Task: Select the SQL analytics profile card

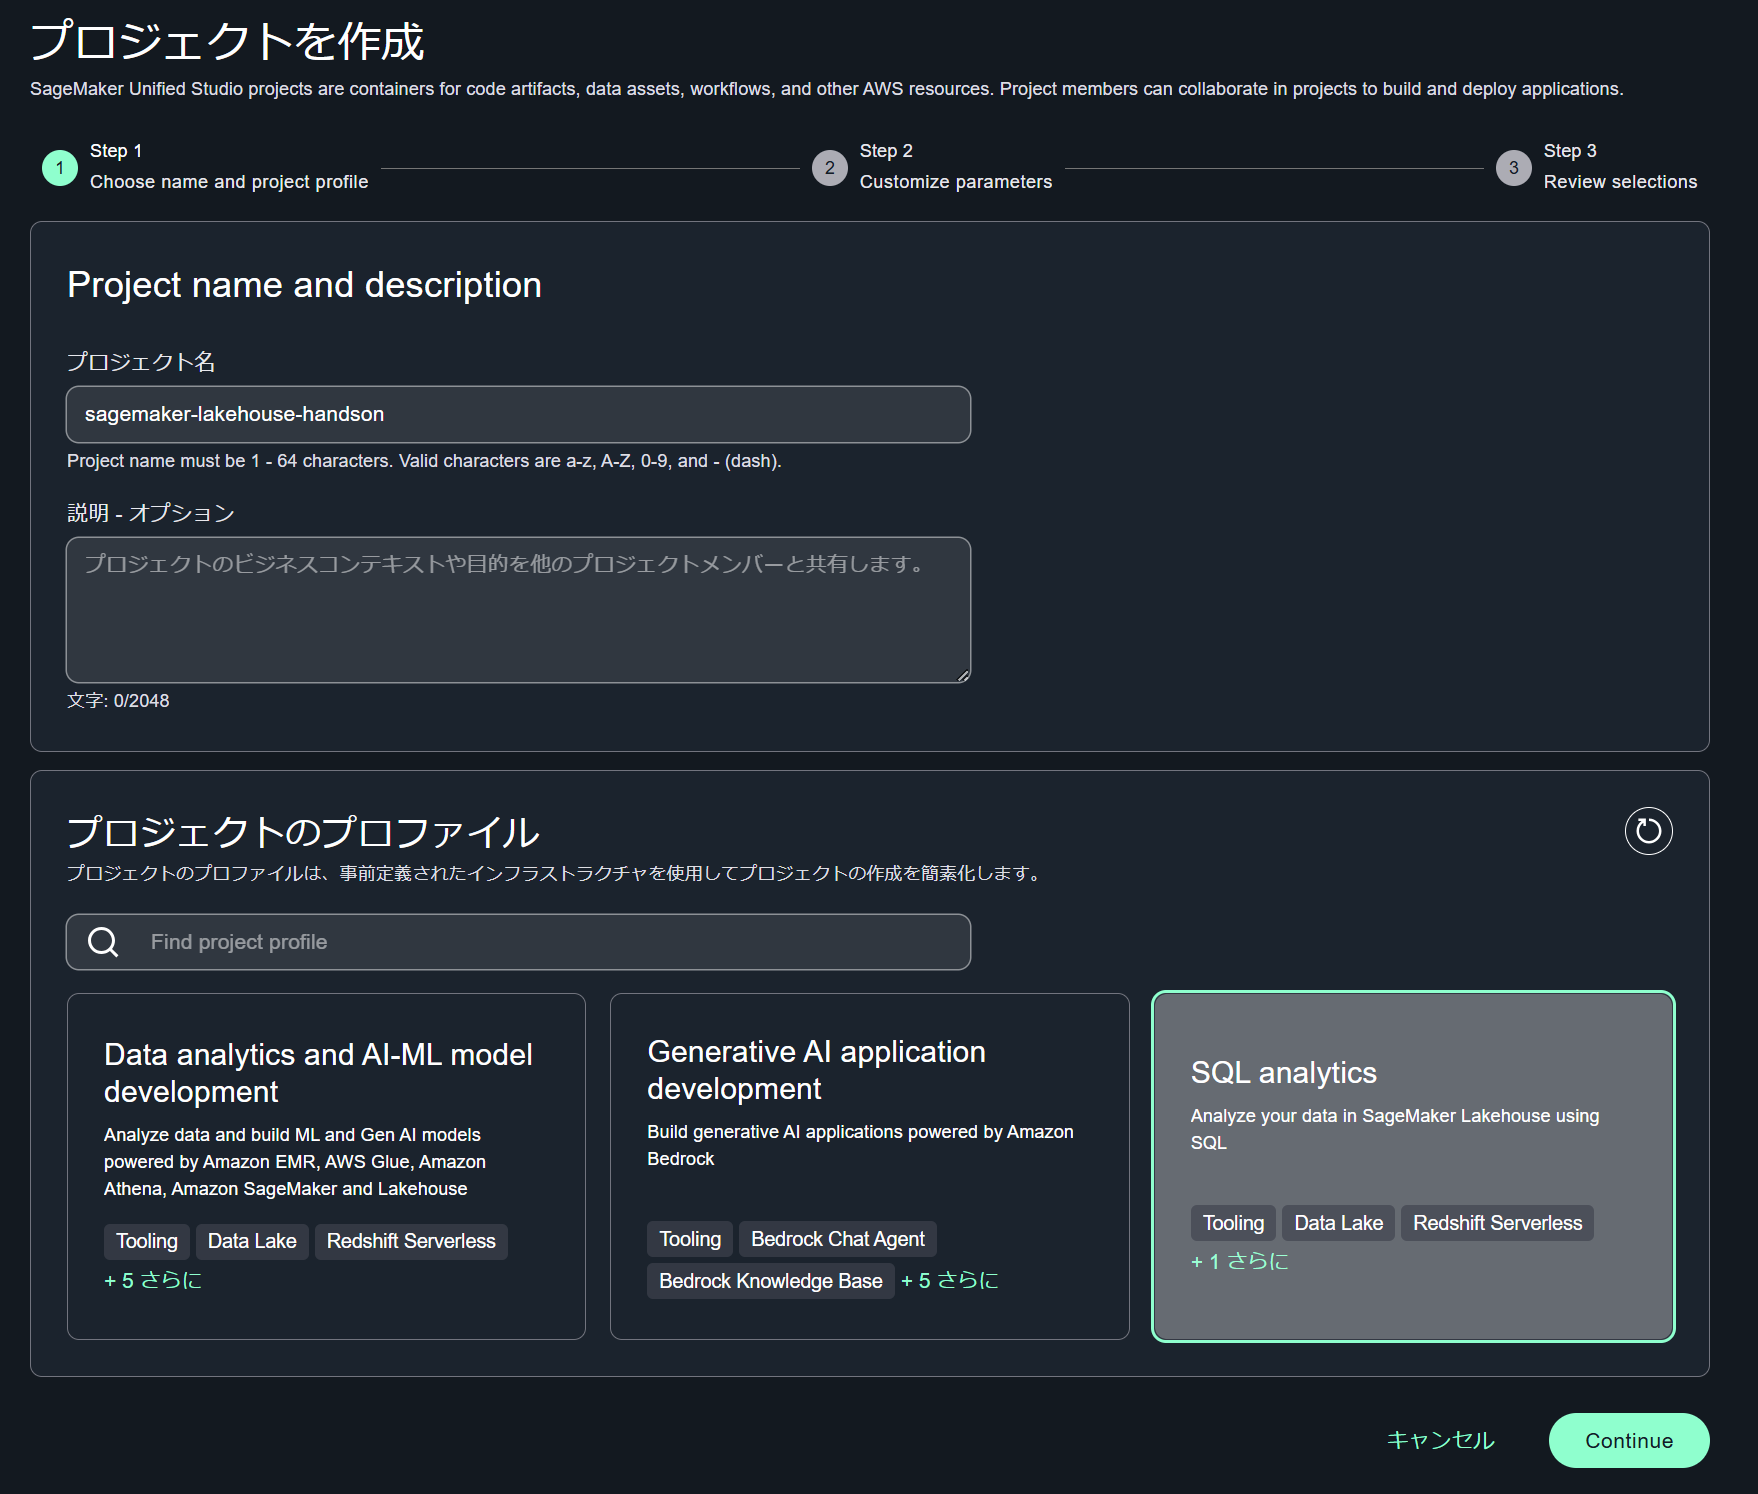Action: (1413, 1166)
